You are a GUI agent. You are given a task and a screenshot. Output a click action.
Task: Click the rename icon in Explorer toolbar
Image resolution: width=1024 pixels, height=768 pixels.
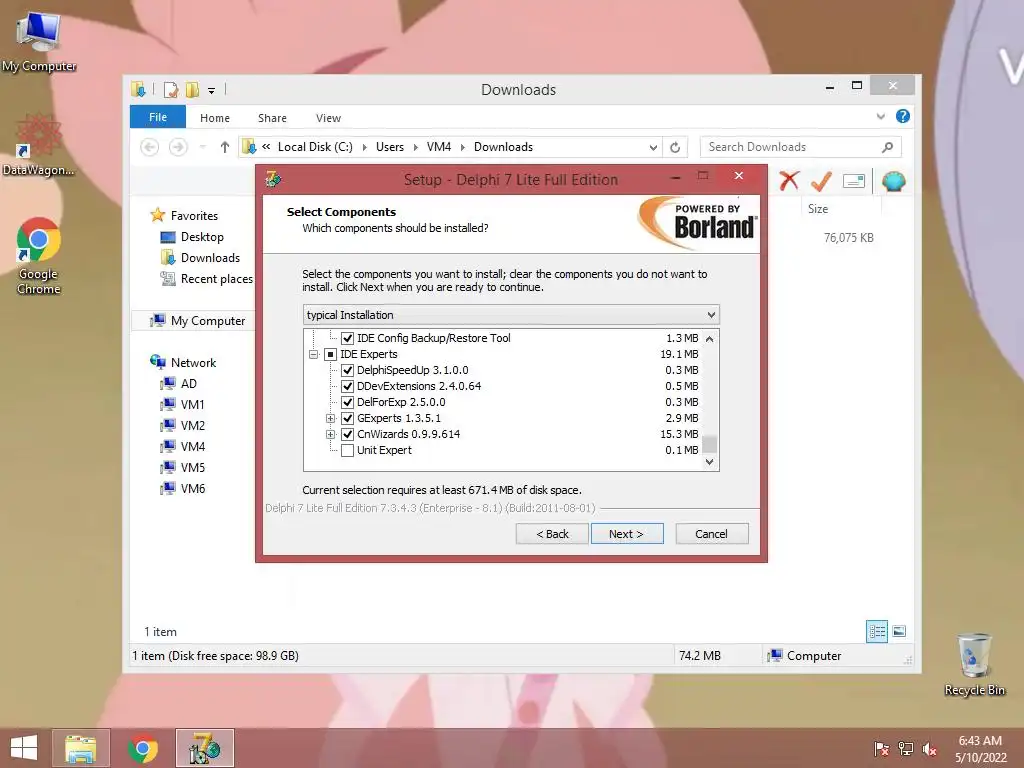pos(854,181)
